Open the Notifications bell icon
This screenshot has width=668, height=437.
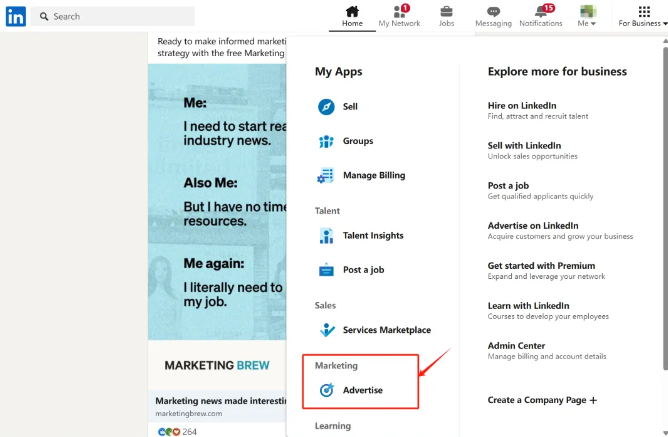pos(542,11)
